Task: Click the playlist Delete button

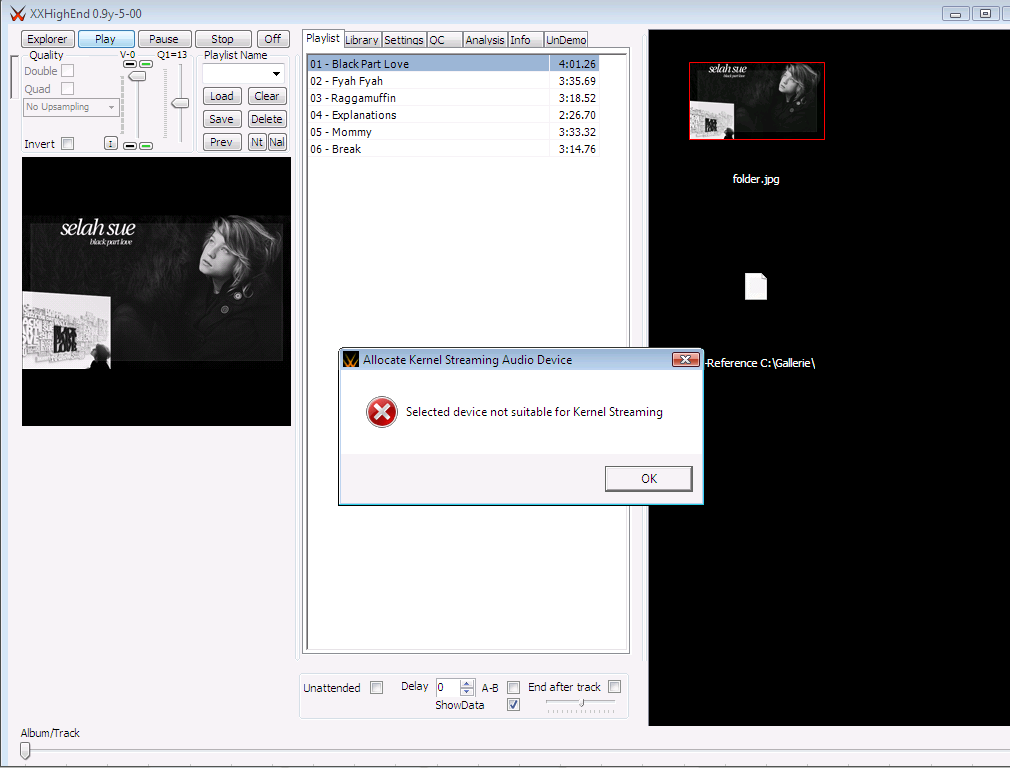Action: pyautogui.click(x=267, y=119)
